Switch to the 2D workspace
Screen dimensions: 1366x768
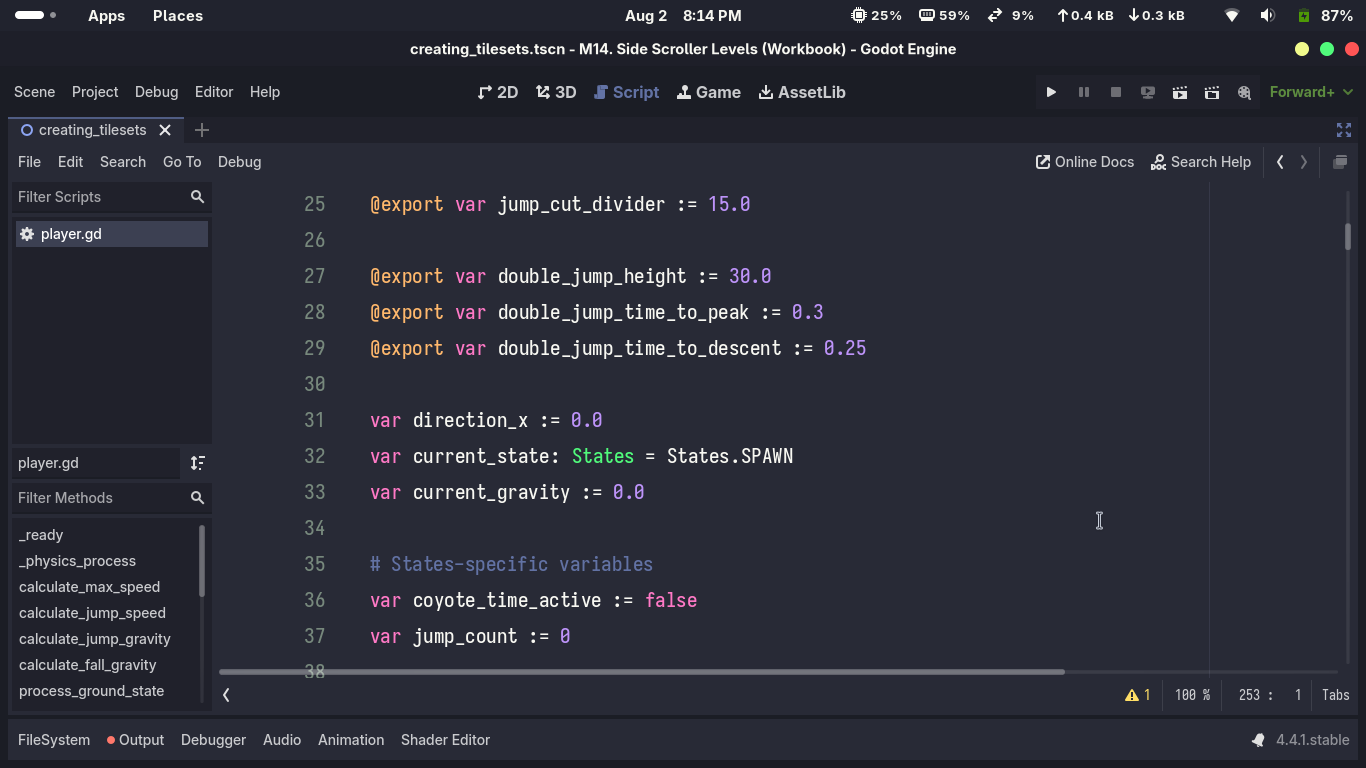click(498, 92)
